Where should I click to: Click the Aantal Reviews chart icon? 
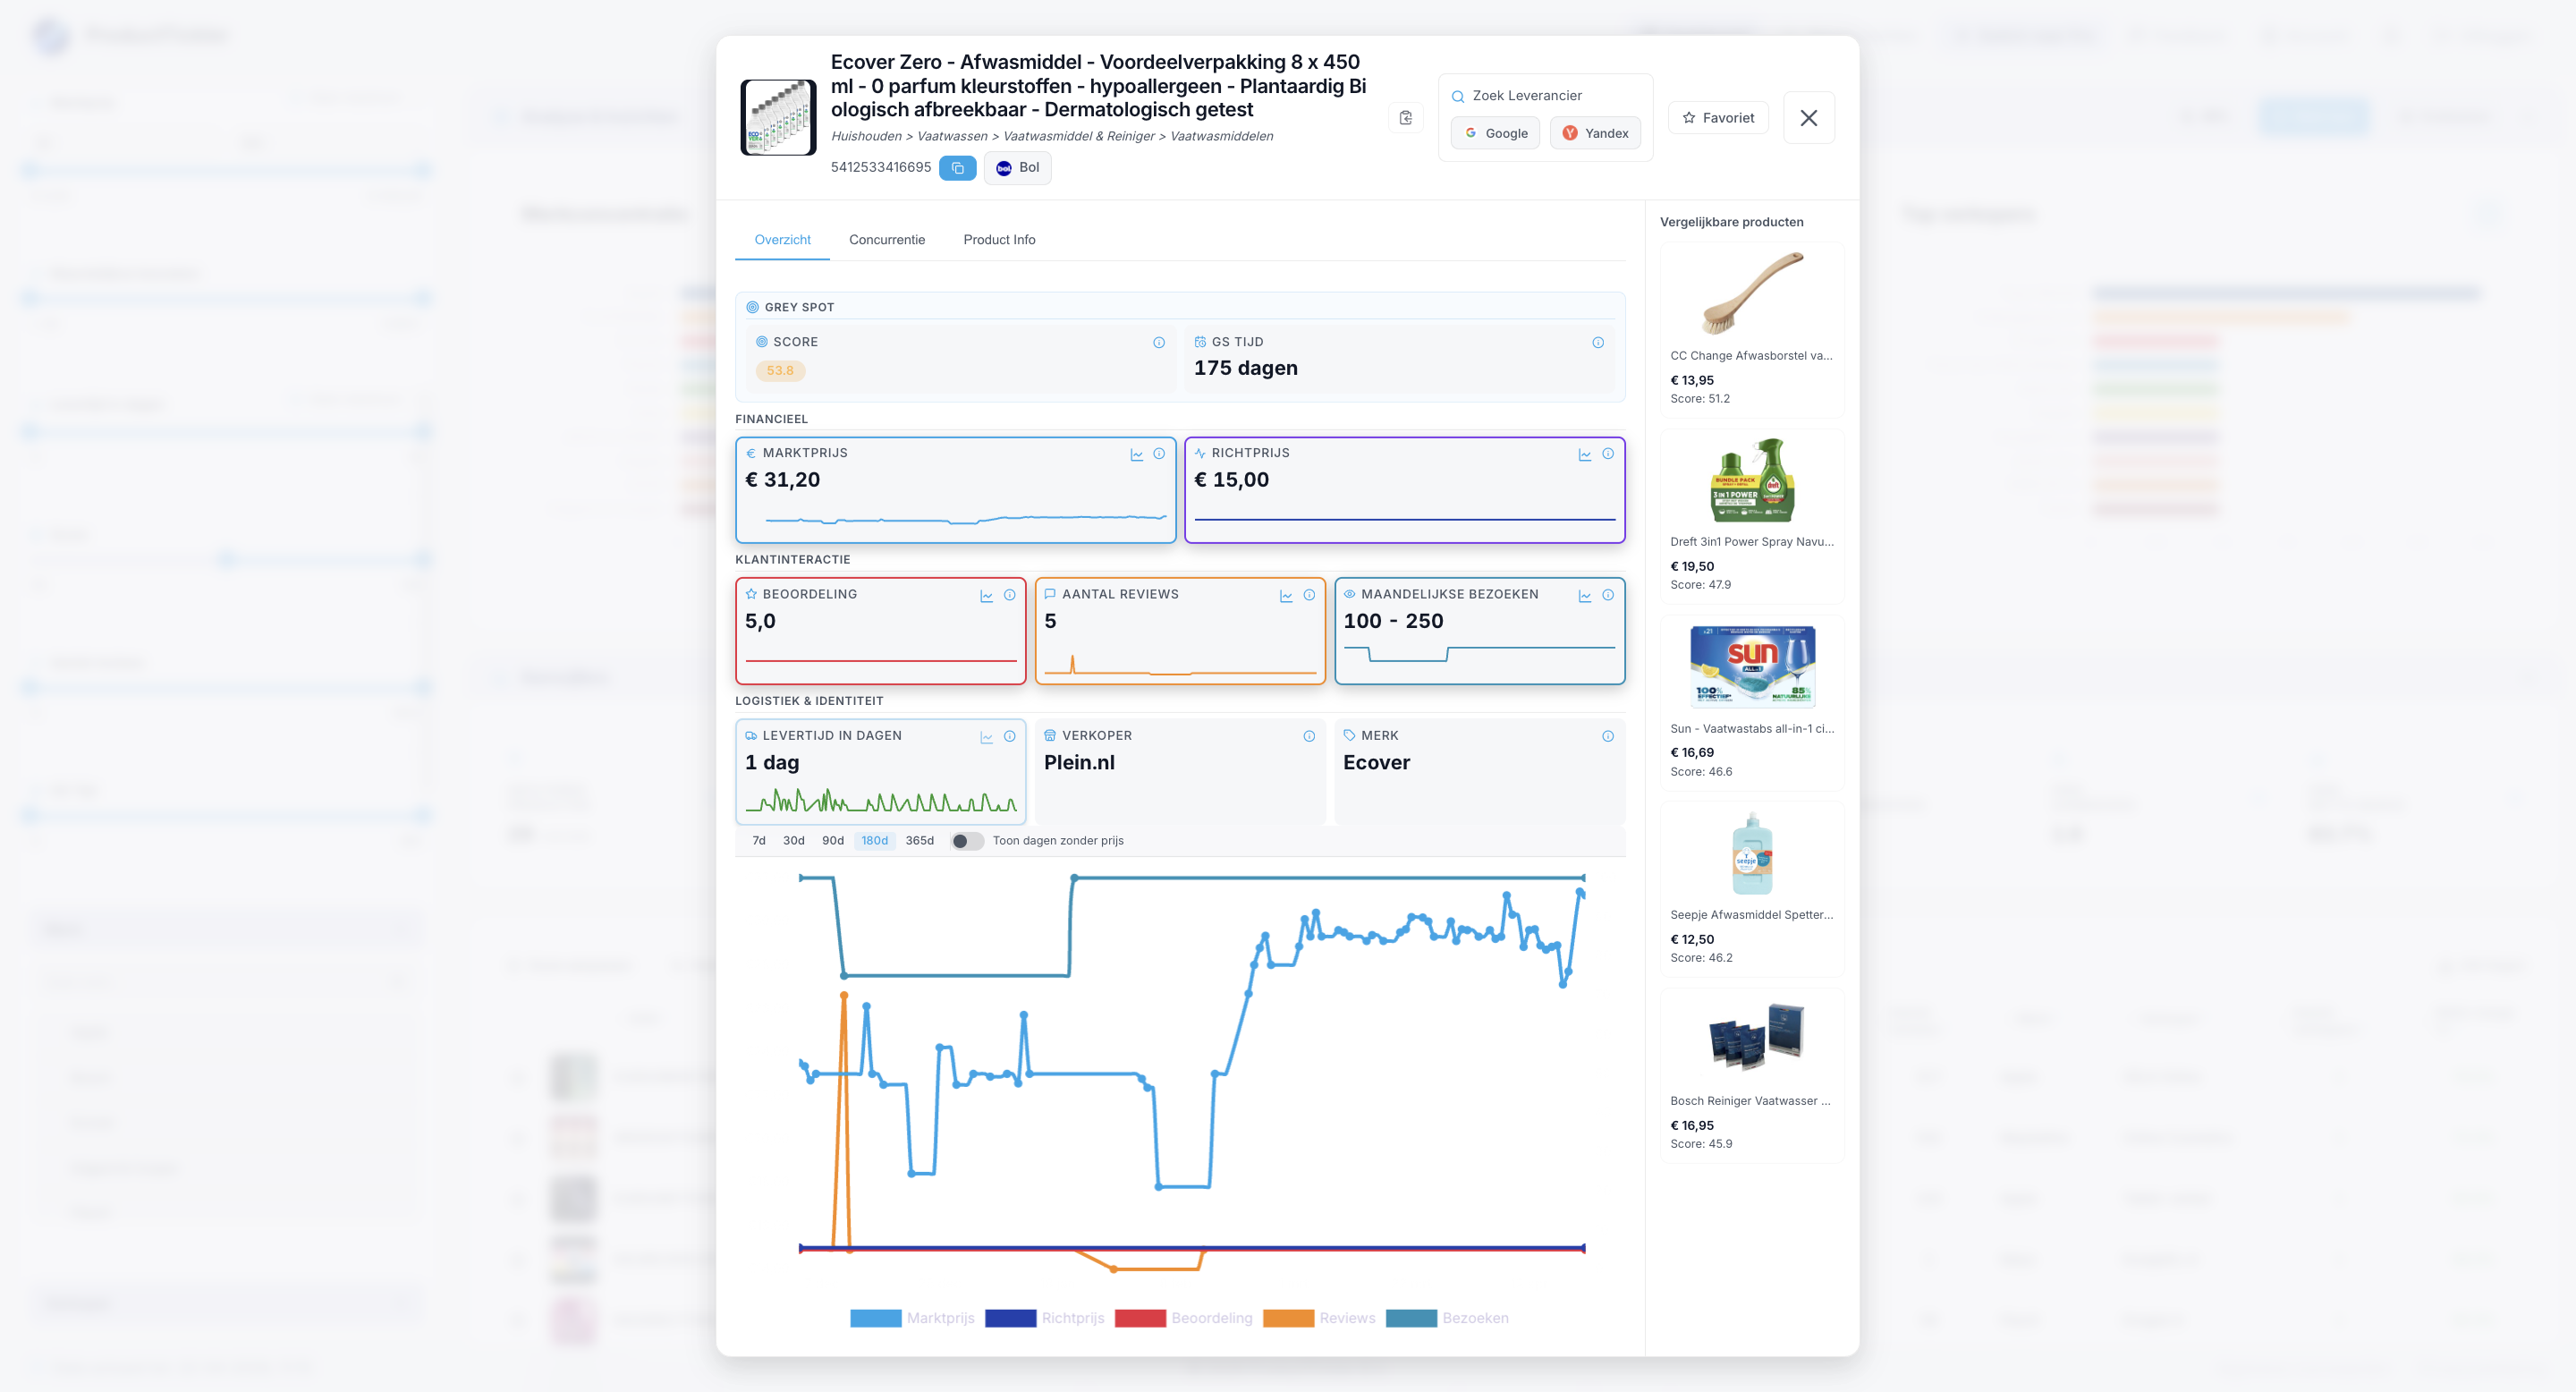(1286, 595)
